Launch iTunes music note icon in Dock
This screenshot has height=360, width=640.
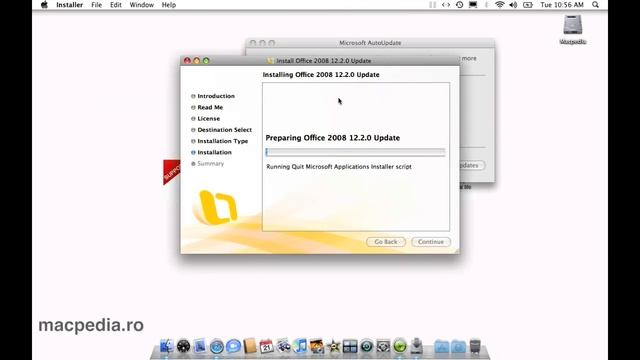(300, 346)
